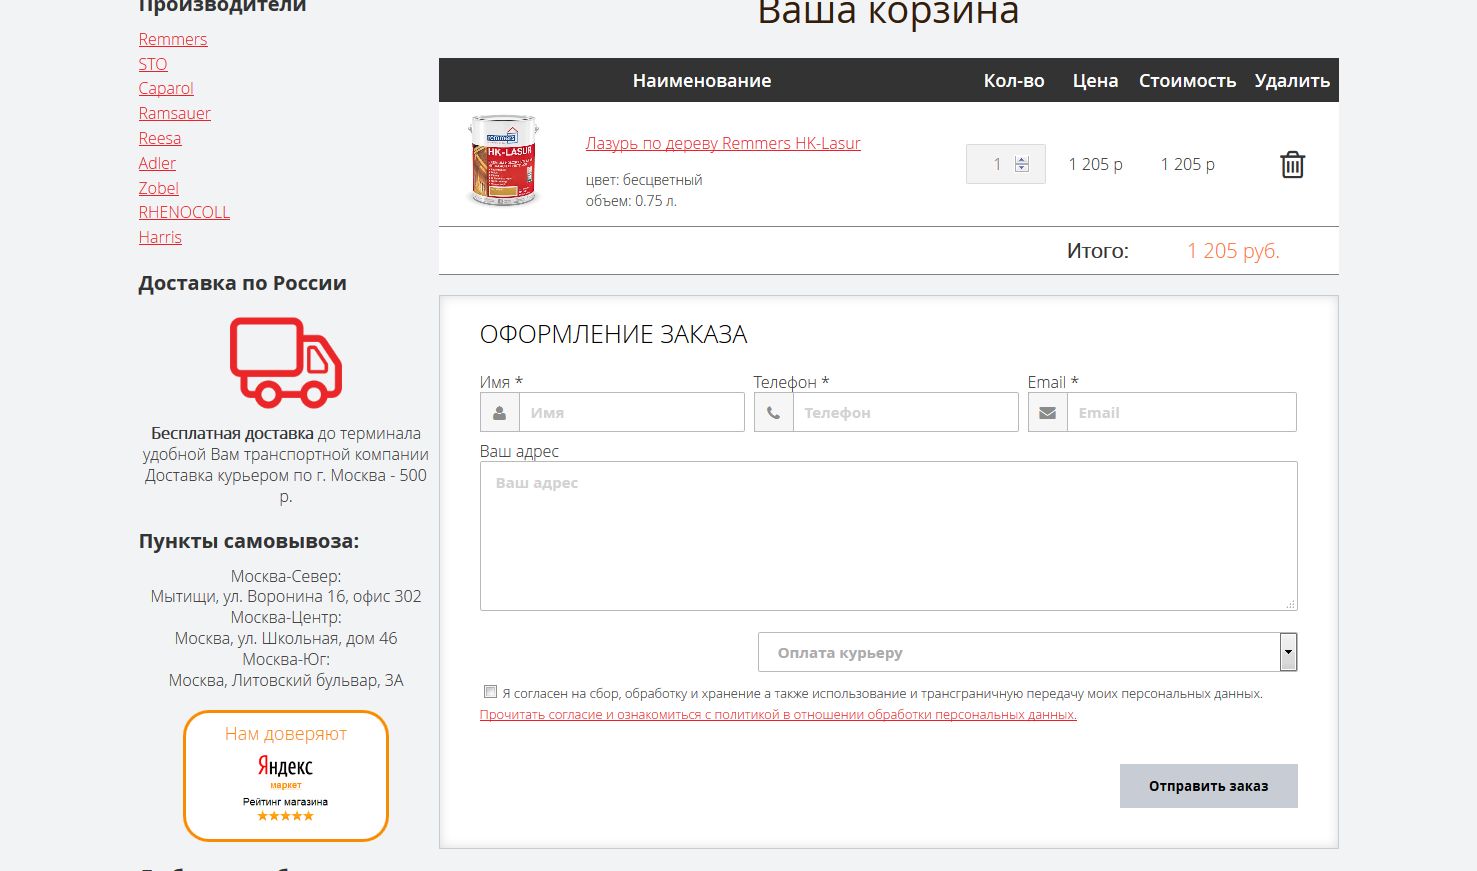
Task: Click the phone icon beside the Телефон field
Action: [773, 412]
